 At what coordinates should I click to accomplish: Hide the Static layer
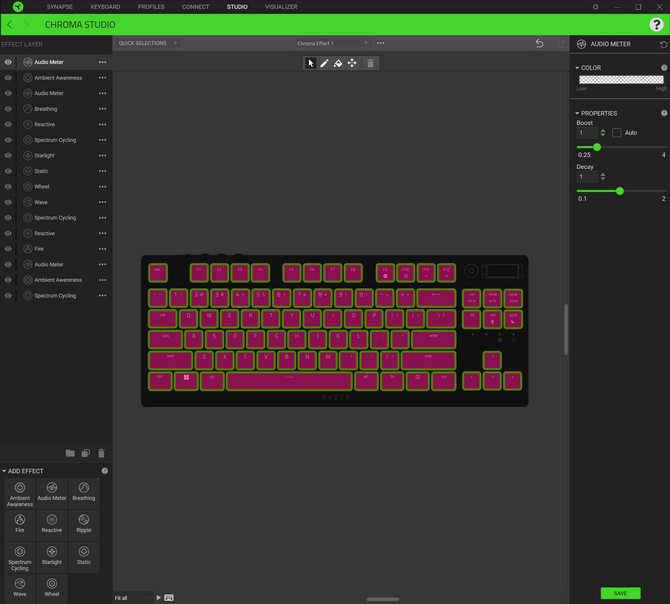pos(8,171)
